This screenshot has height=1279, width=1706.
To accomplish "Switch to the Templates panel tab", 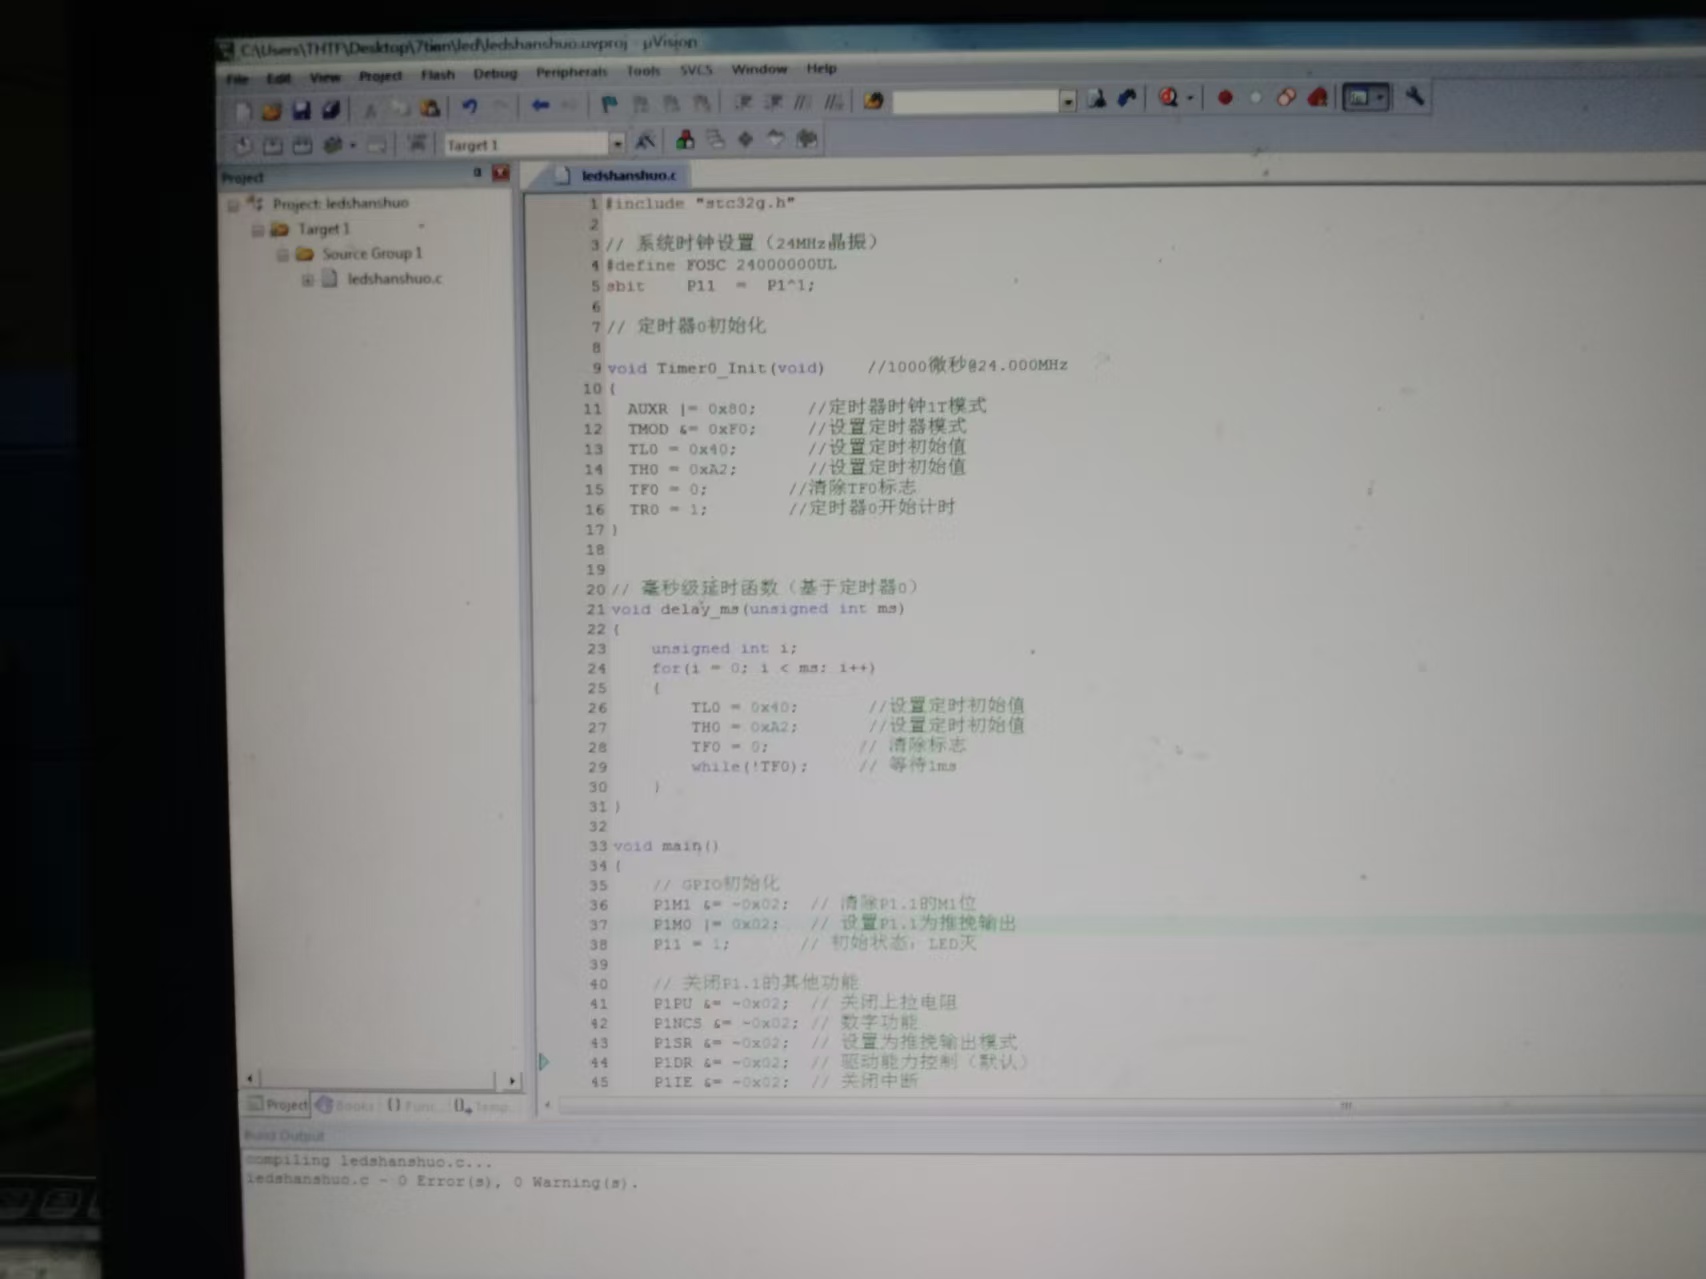I will [482, 1106].
